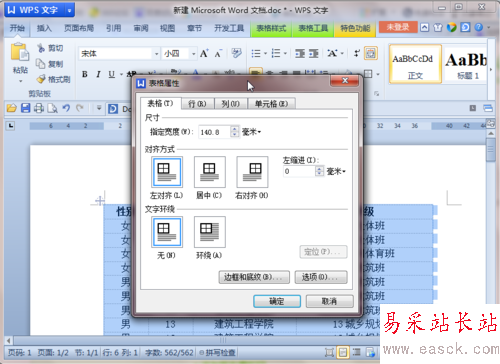Screen dimensions: 500x364
Task: Toggle the ruler tab-stop selector (L) button
Action: click(x=11, y=126)
